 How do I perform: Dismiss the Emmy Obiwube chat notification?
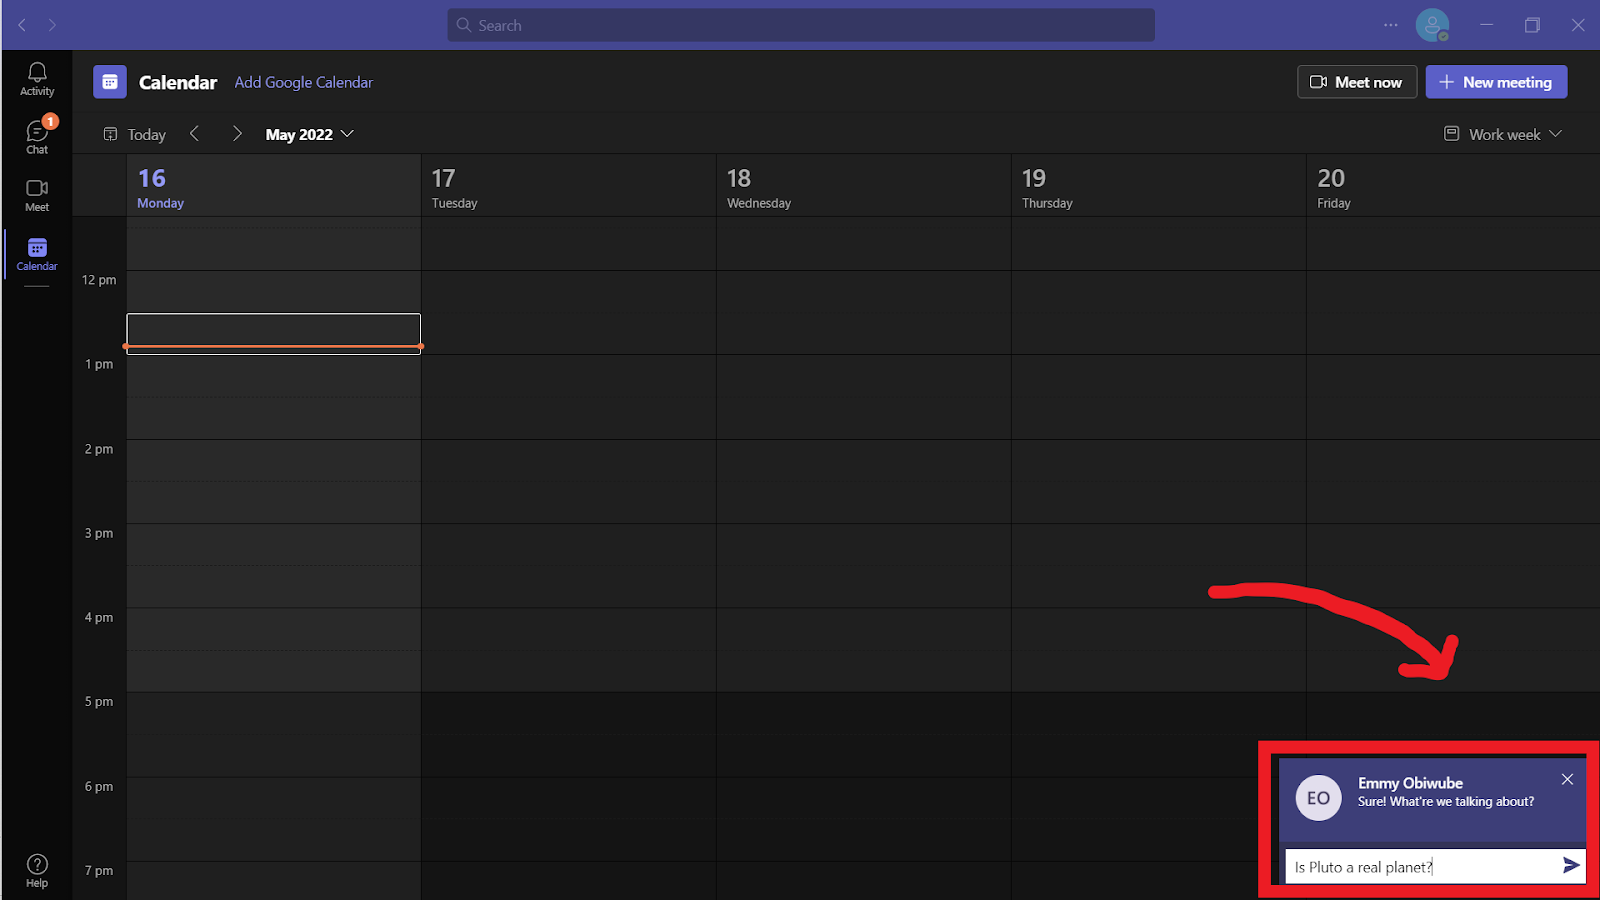[x=1567, y=779]
